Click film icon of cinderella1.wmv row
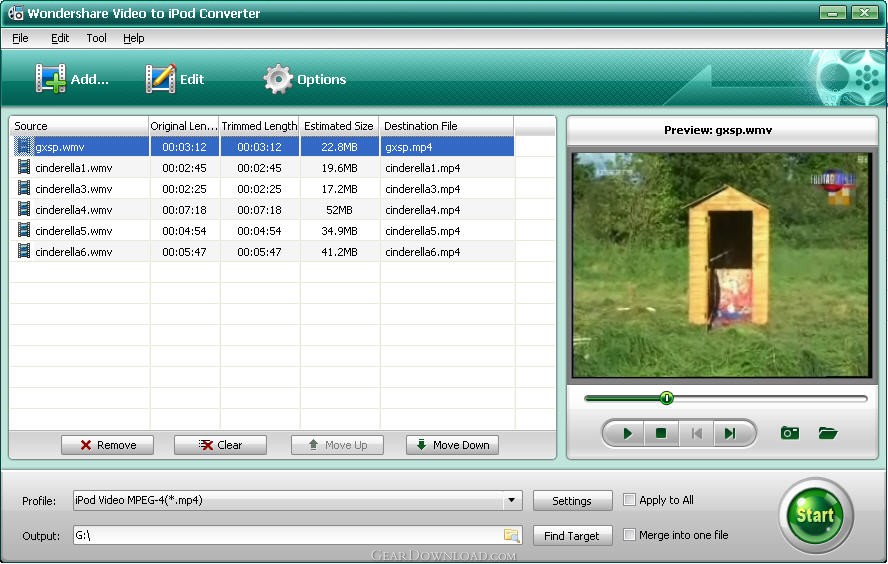Viewport: 888px width, 564px height. pos(24,168)
